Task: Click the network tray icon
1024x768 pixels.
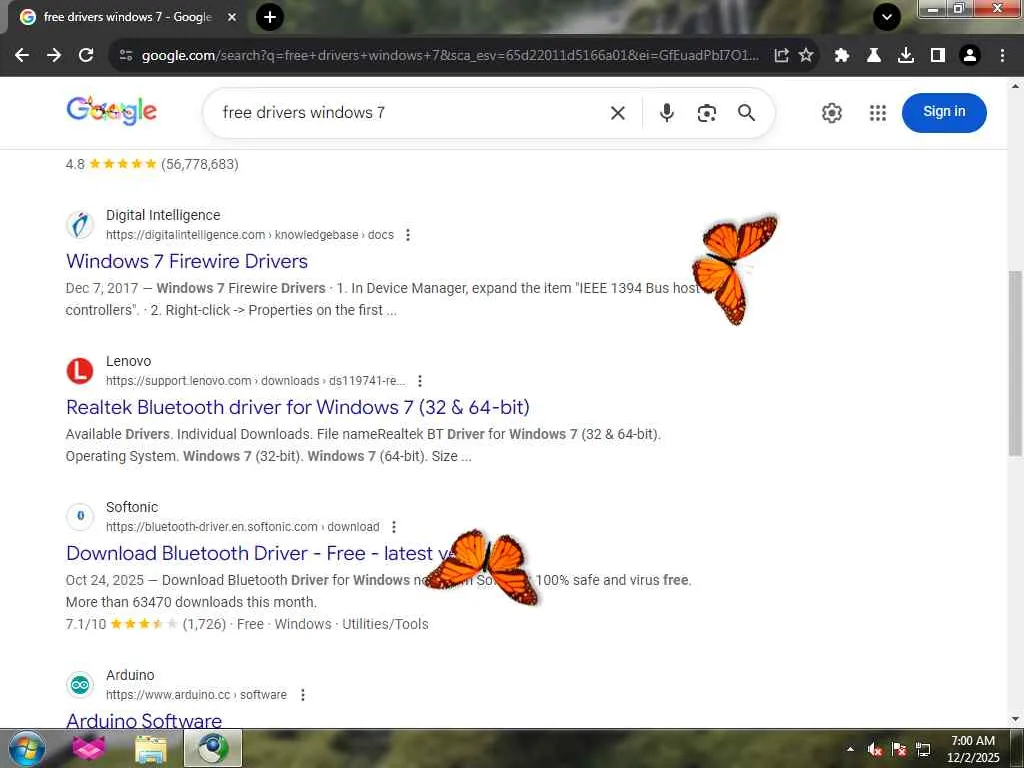Action: [x=923, y=750]
